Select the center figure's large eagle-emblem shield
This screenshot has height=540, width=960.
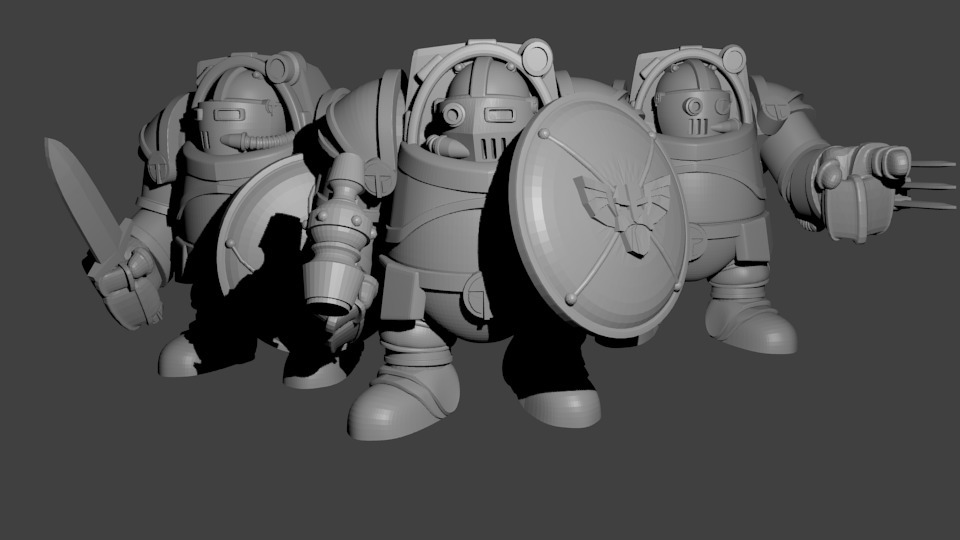click(x=598, y=214)
